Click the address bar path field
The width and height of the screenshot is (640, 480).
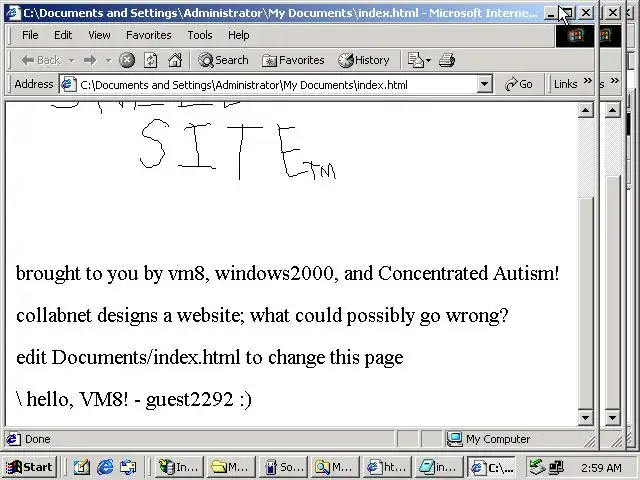tap(278, 85)
